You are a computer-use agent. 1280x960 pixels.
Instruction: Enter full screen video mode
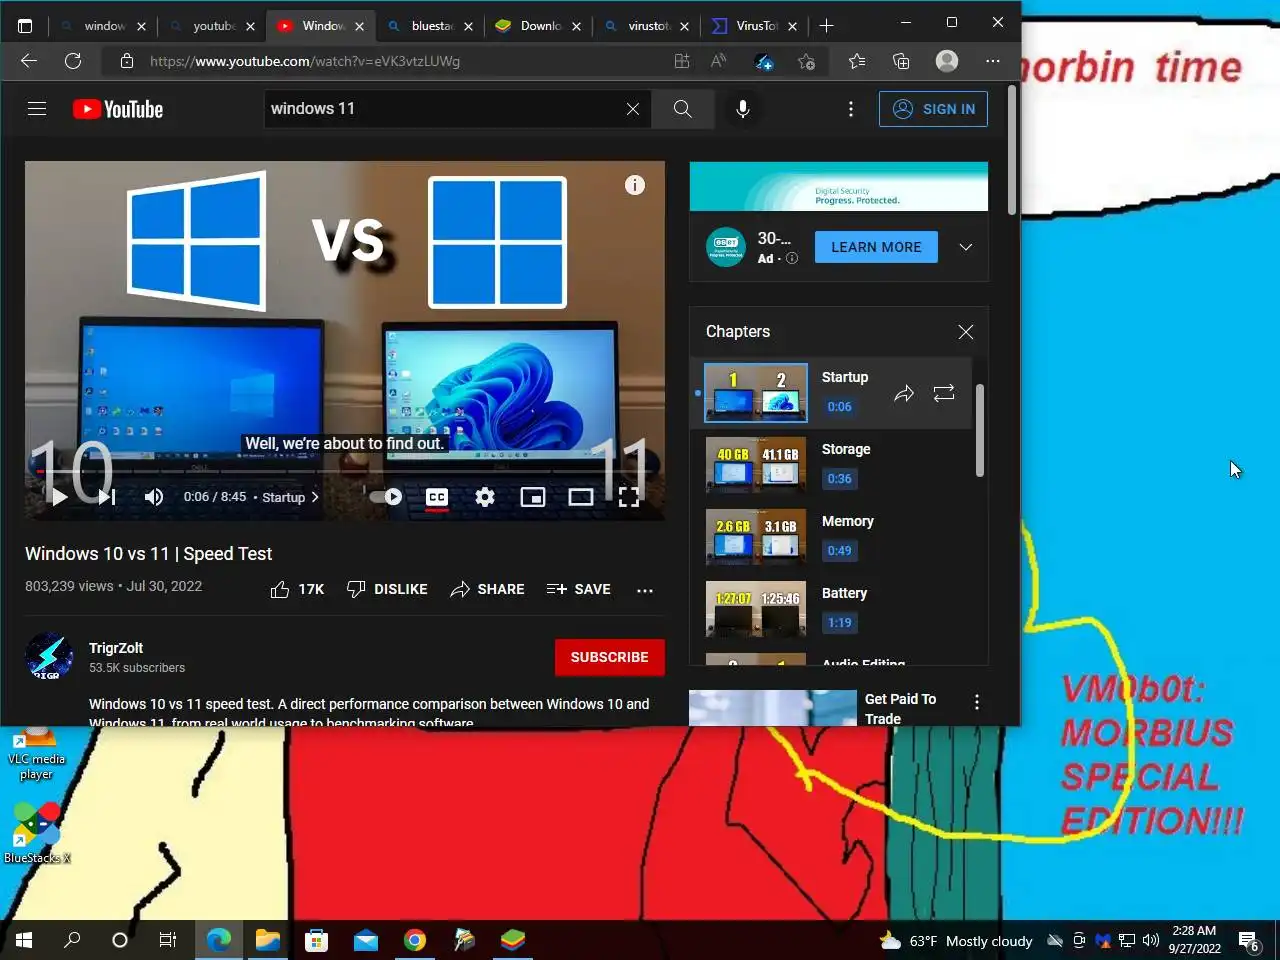629,497
